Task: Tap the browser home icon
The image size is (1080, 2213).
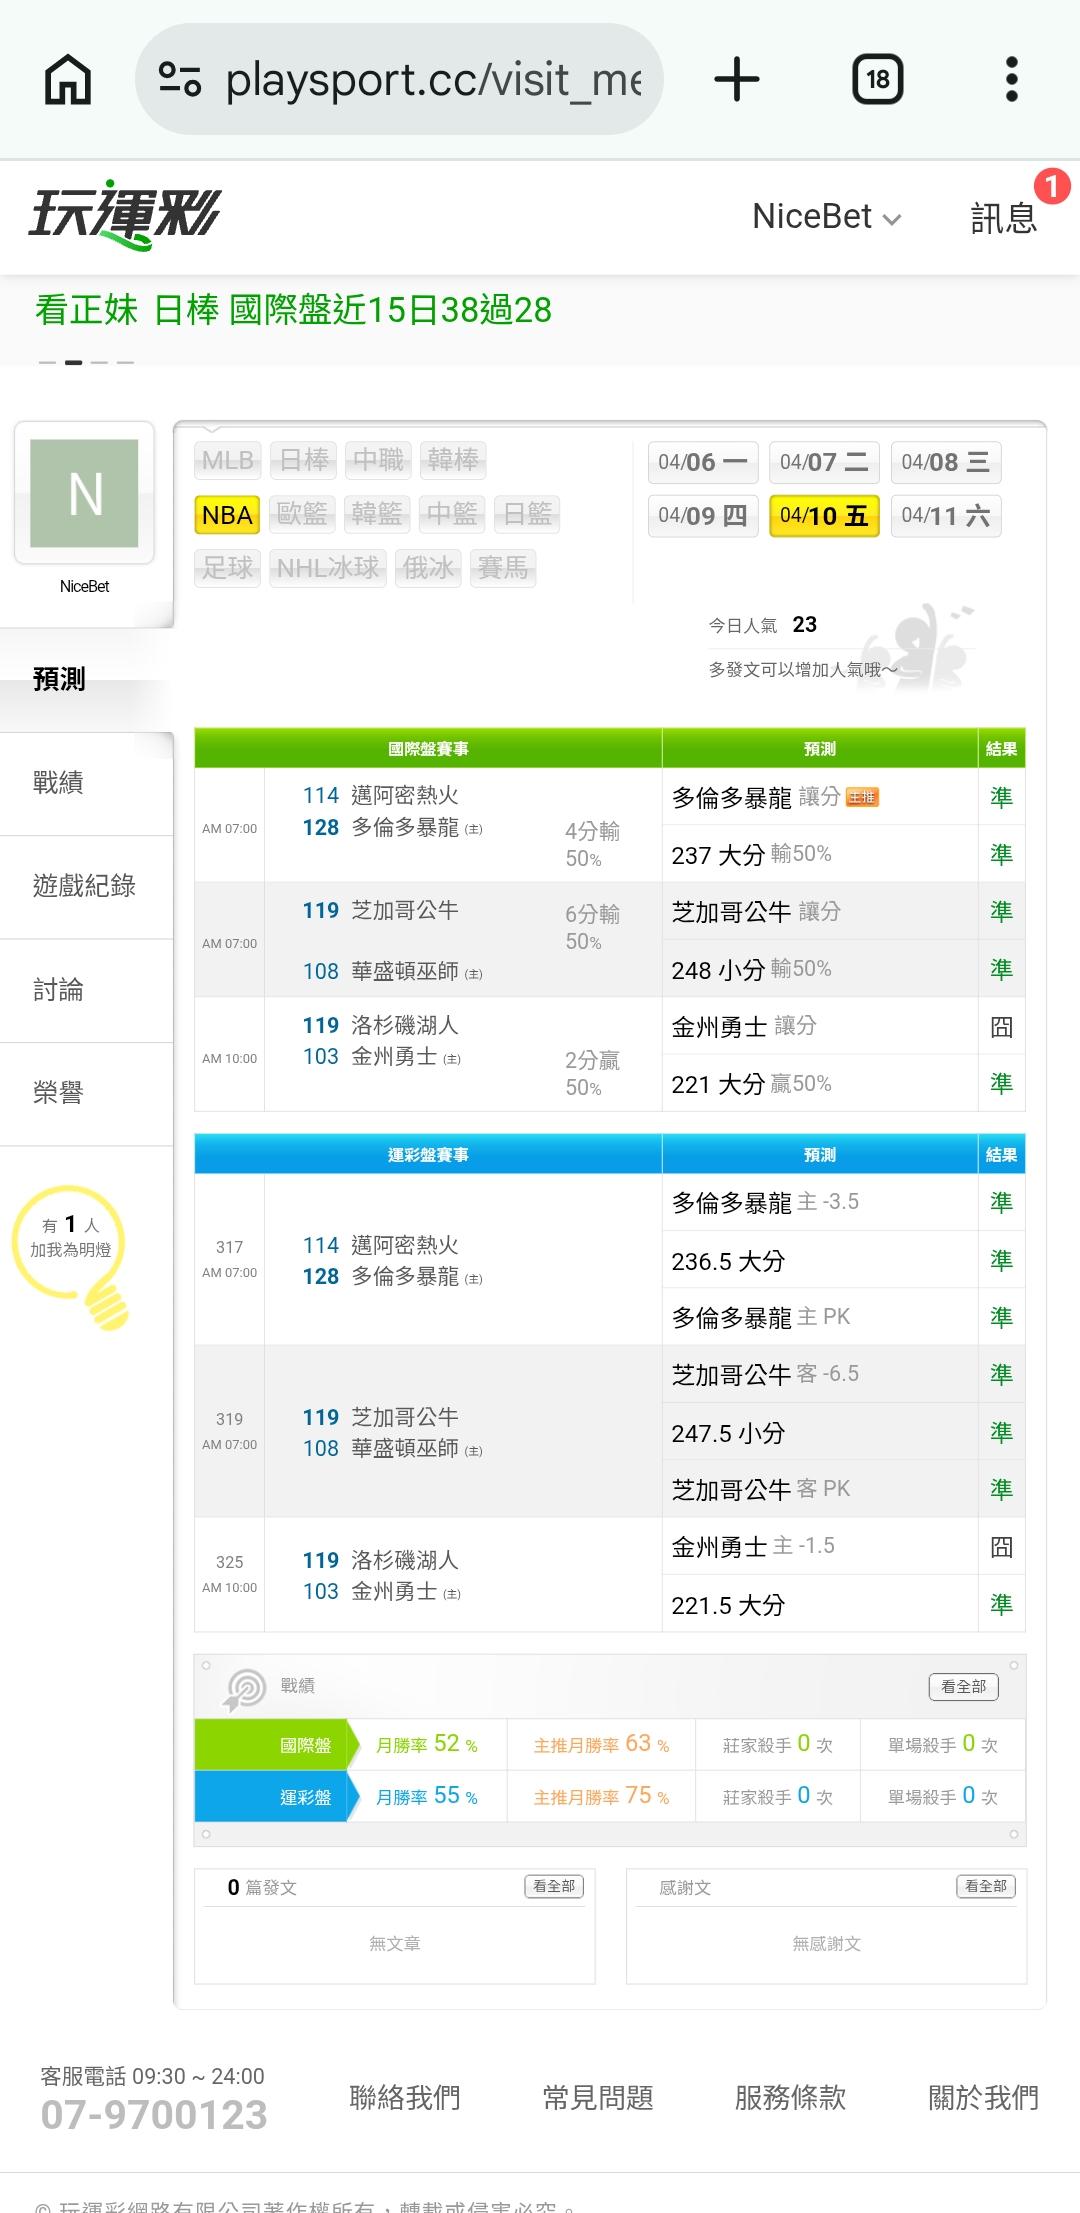Action: [x=68, y=80]
